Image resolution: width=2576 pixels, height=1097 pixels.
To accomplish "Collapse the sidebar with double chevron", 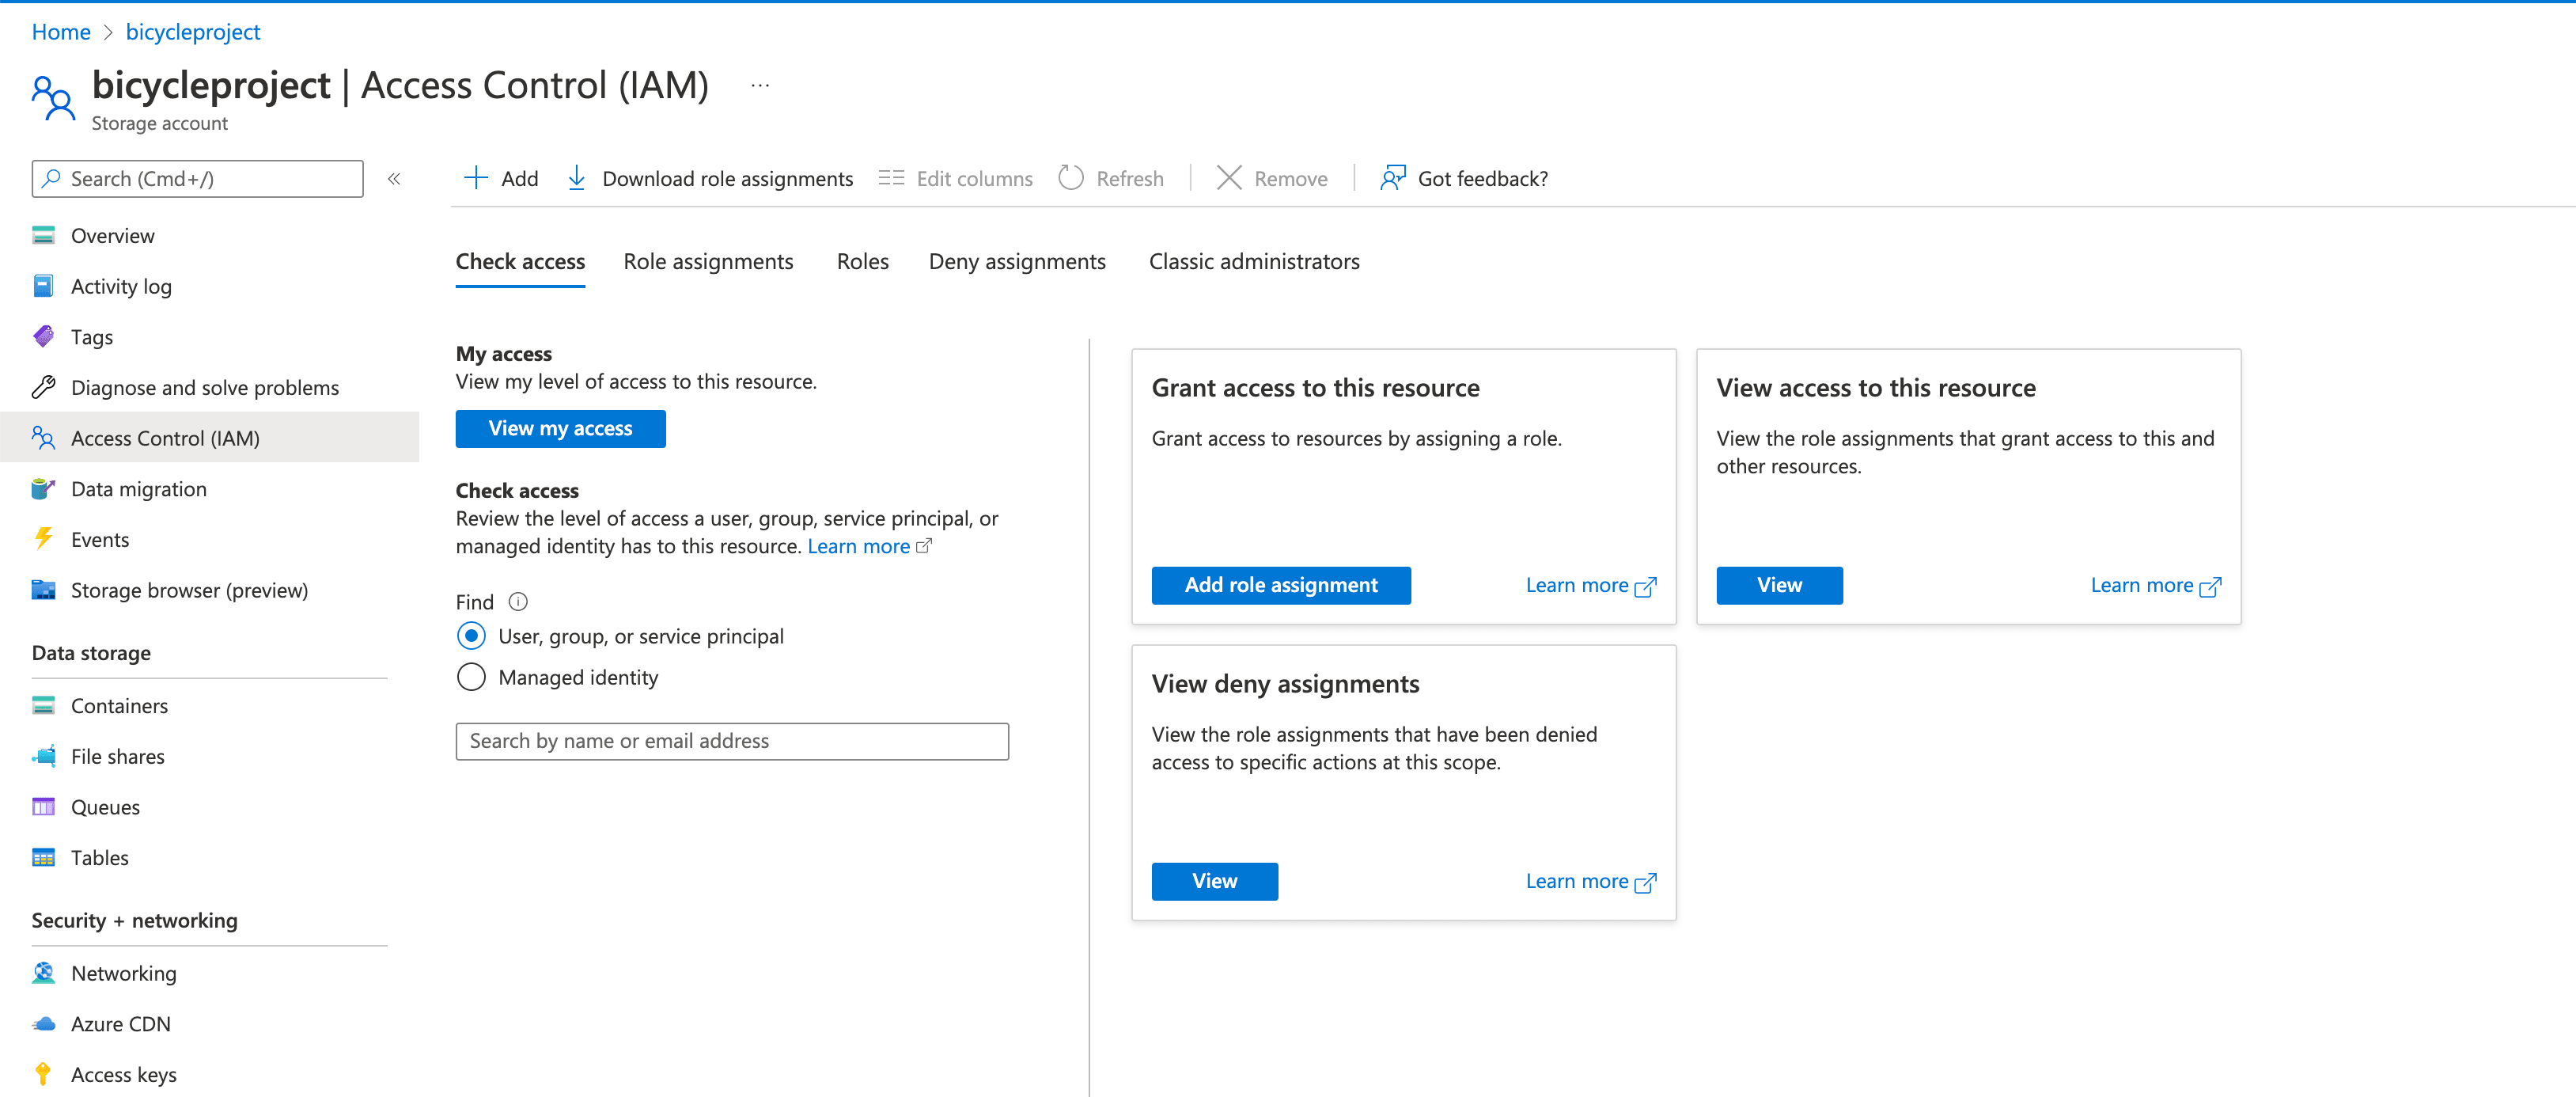I will coord(394,179).
